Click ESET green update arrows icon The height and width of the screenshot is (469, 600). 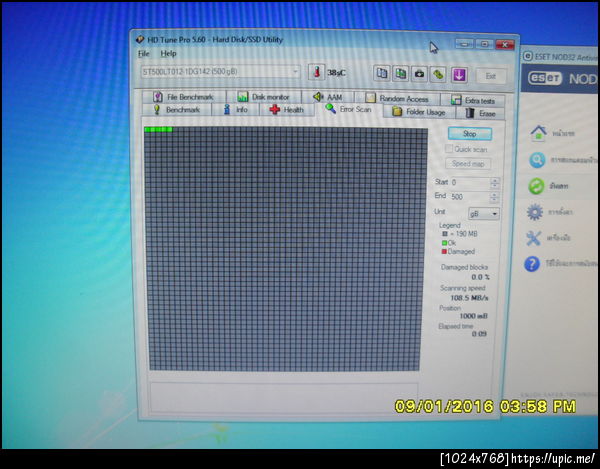(536, 186)
